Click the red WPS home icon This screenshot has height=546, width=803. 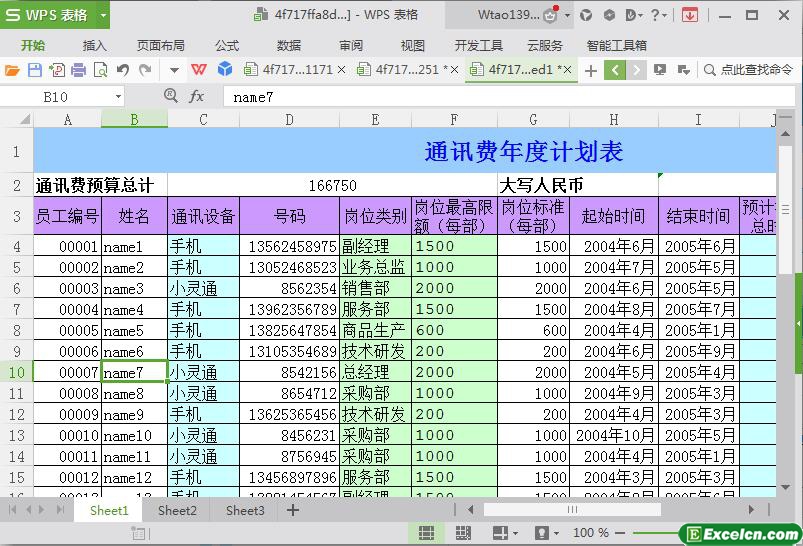[x=200, y=70]
